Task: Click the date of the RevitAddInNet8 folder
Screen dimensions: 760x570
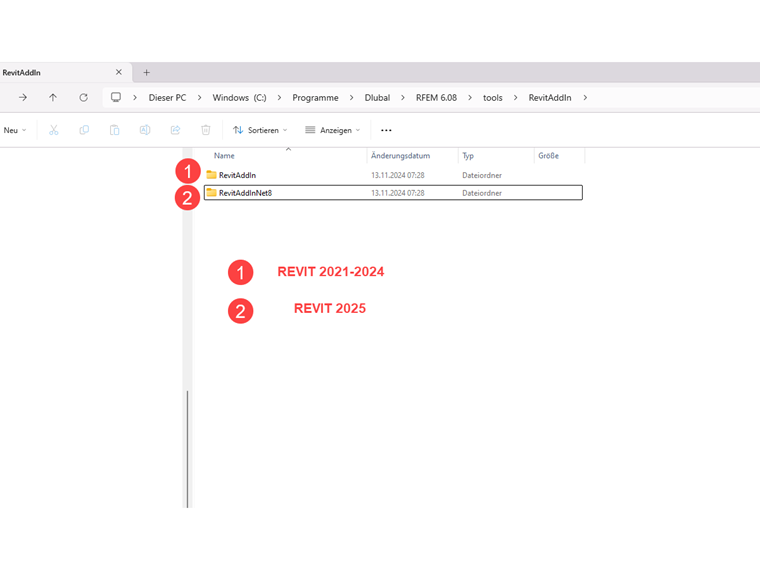Action: pos(397,193)
